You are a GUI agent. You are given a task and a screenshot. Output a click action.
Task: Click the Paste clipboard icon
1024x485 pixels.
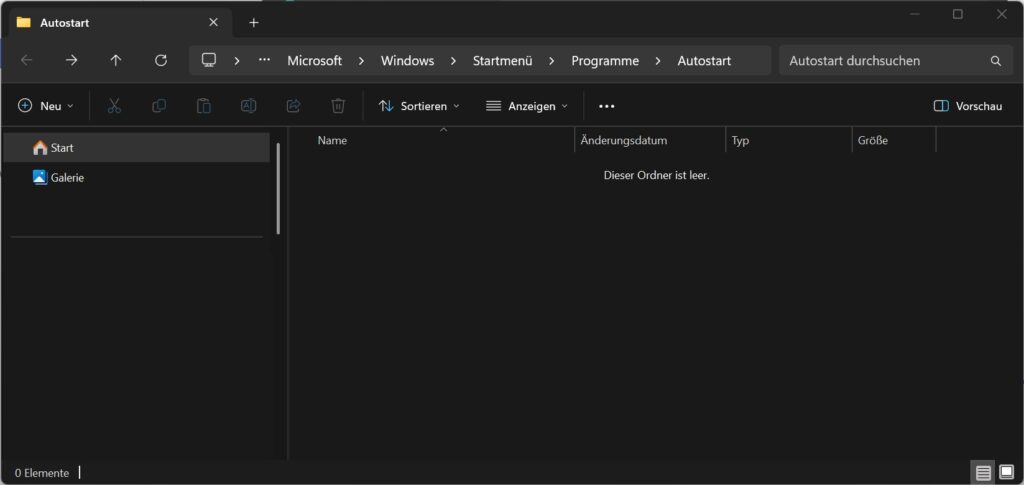(204, 106)
